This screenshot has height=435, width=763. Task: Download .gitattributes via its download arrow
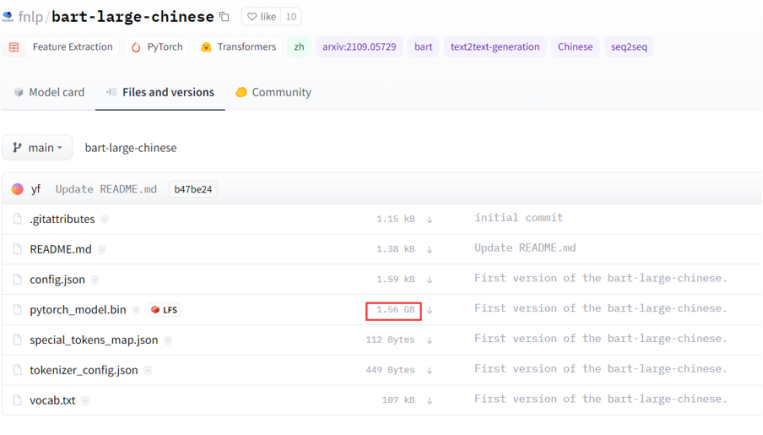pos(429,219)
